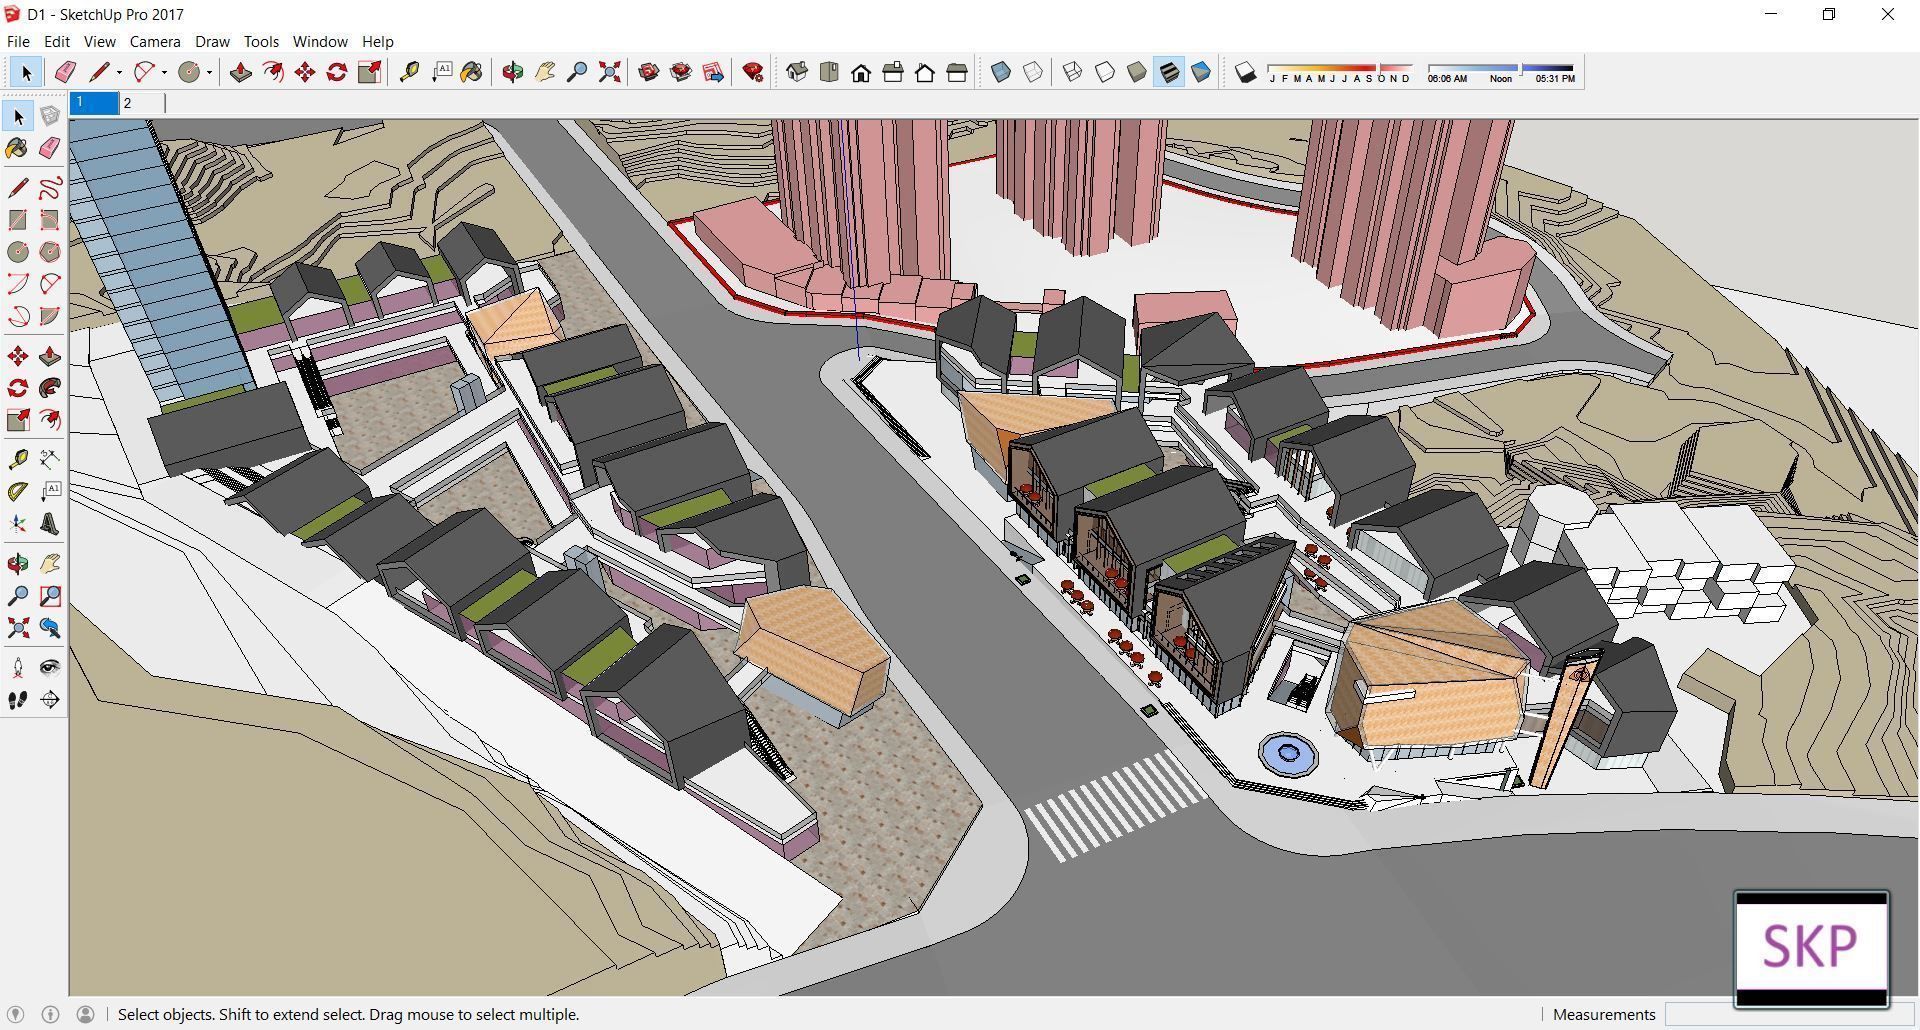Open the Tools menu

pyautogui.click(x=261, y=42)
